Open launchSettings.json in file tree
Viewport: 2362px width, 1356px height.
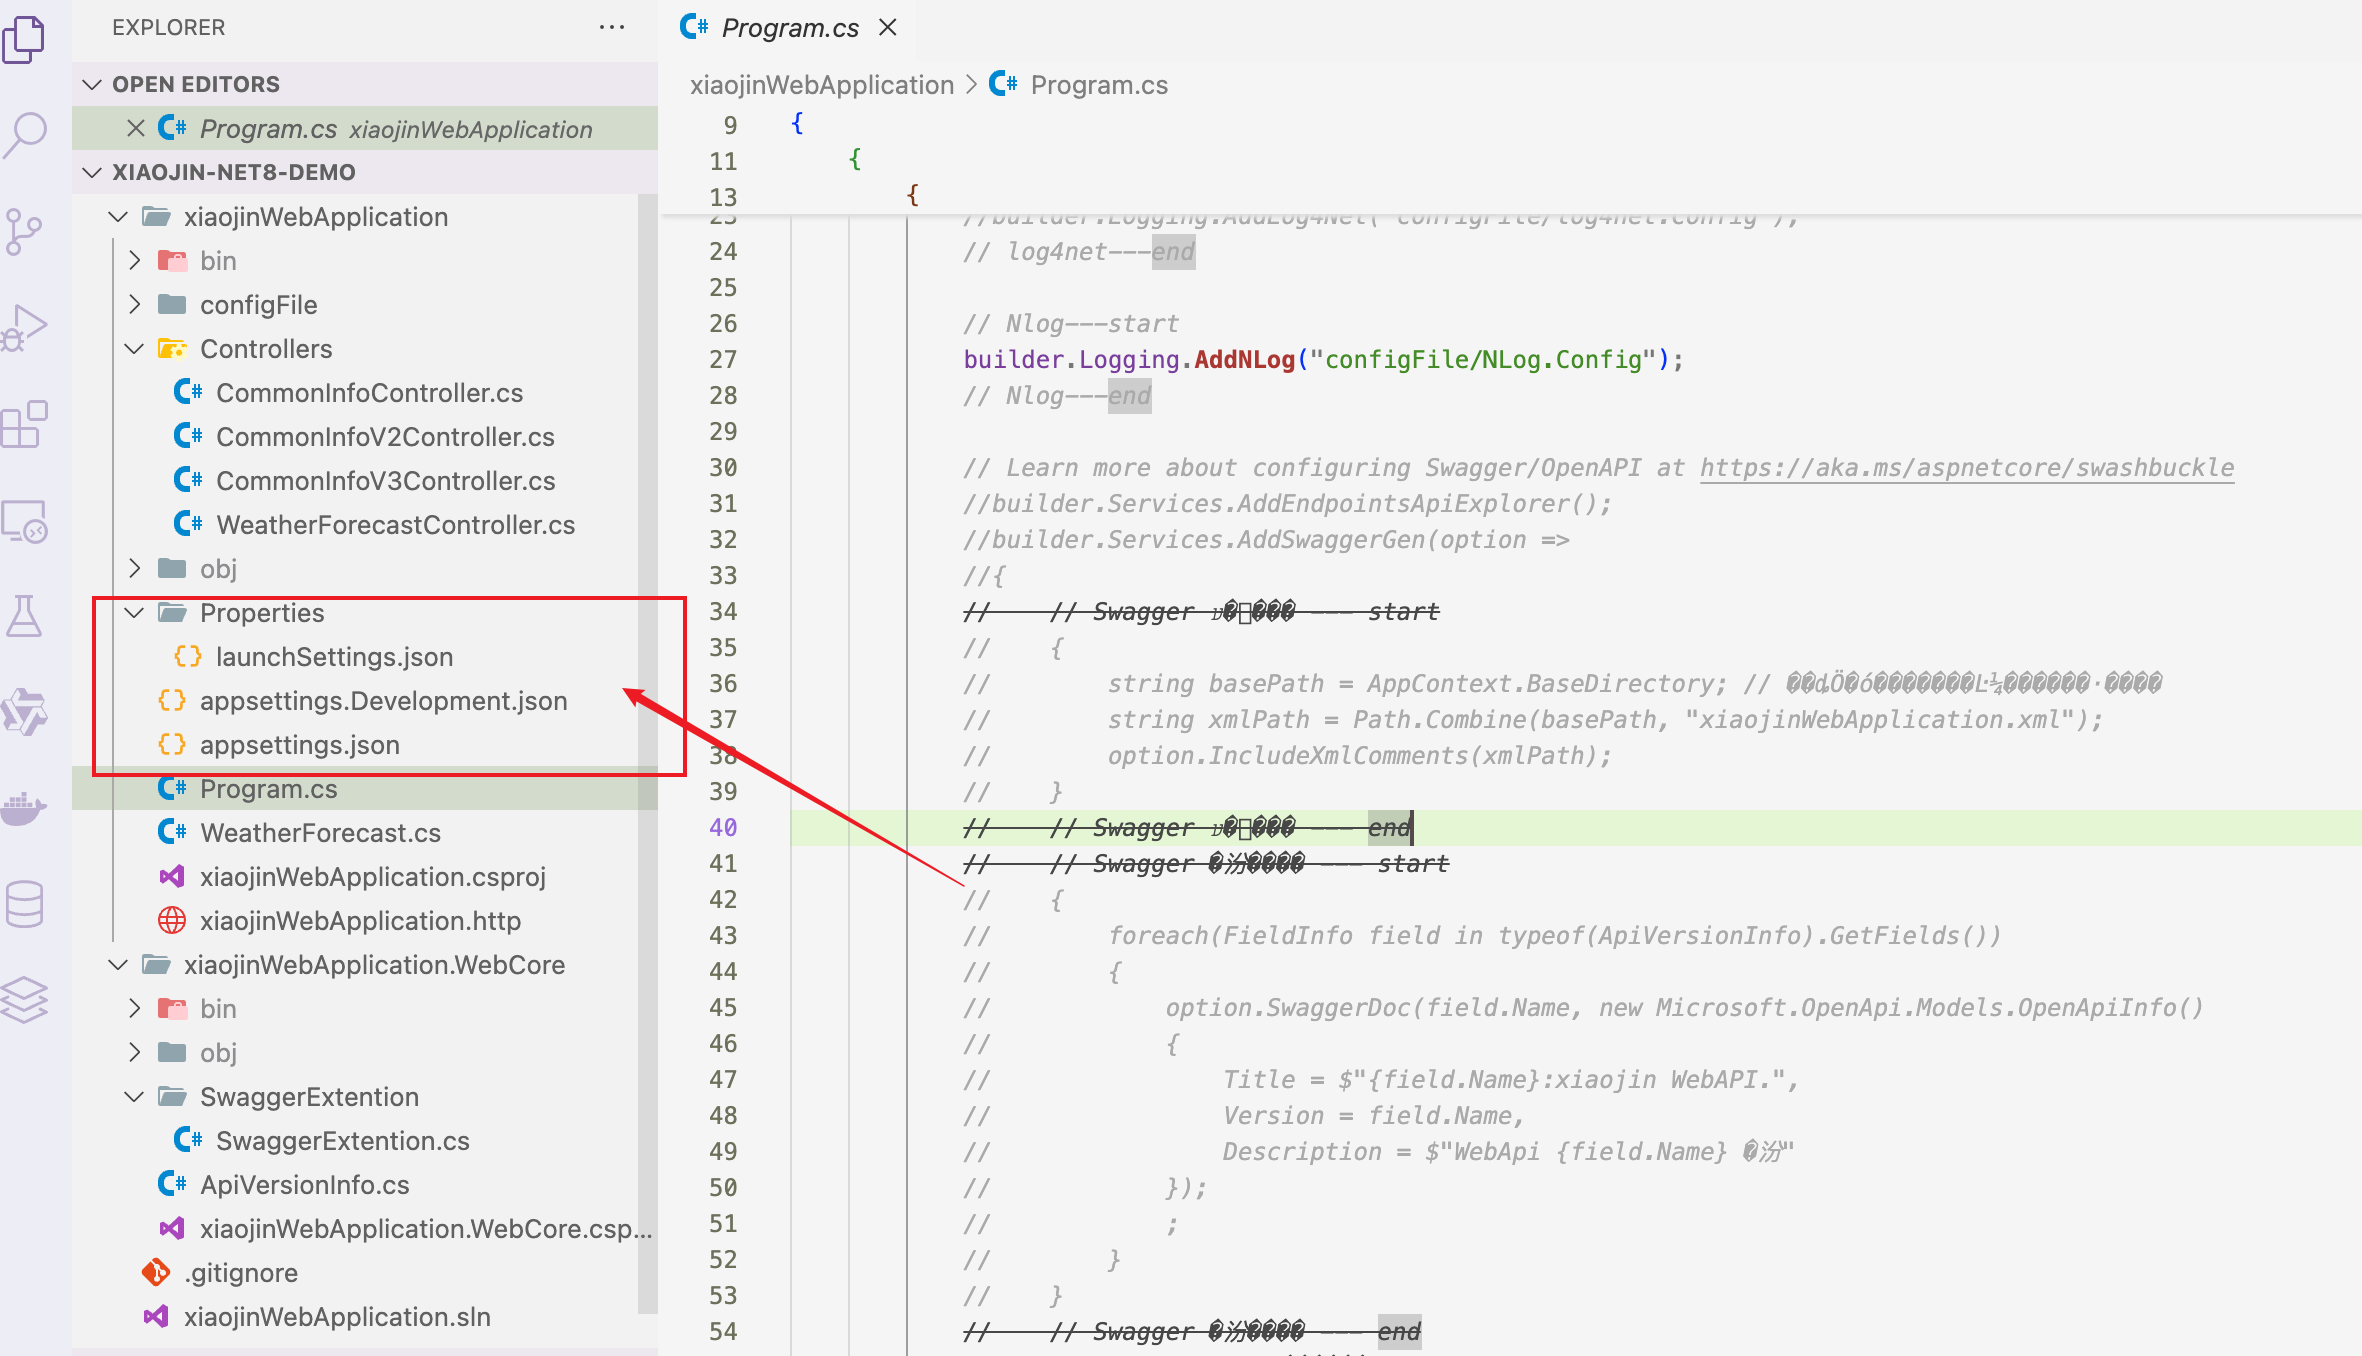pyautogui.click(x=334, y=657)
